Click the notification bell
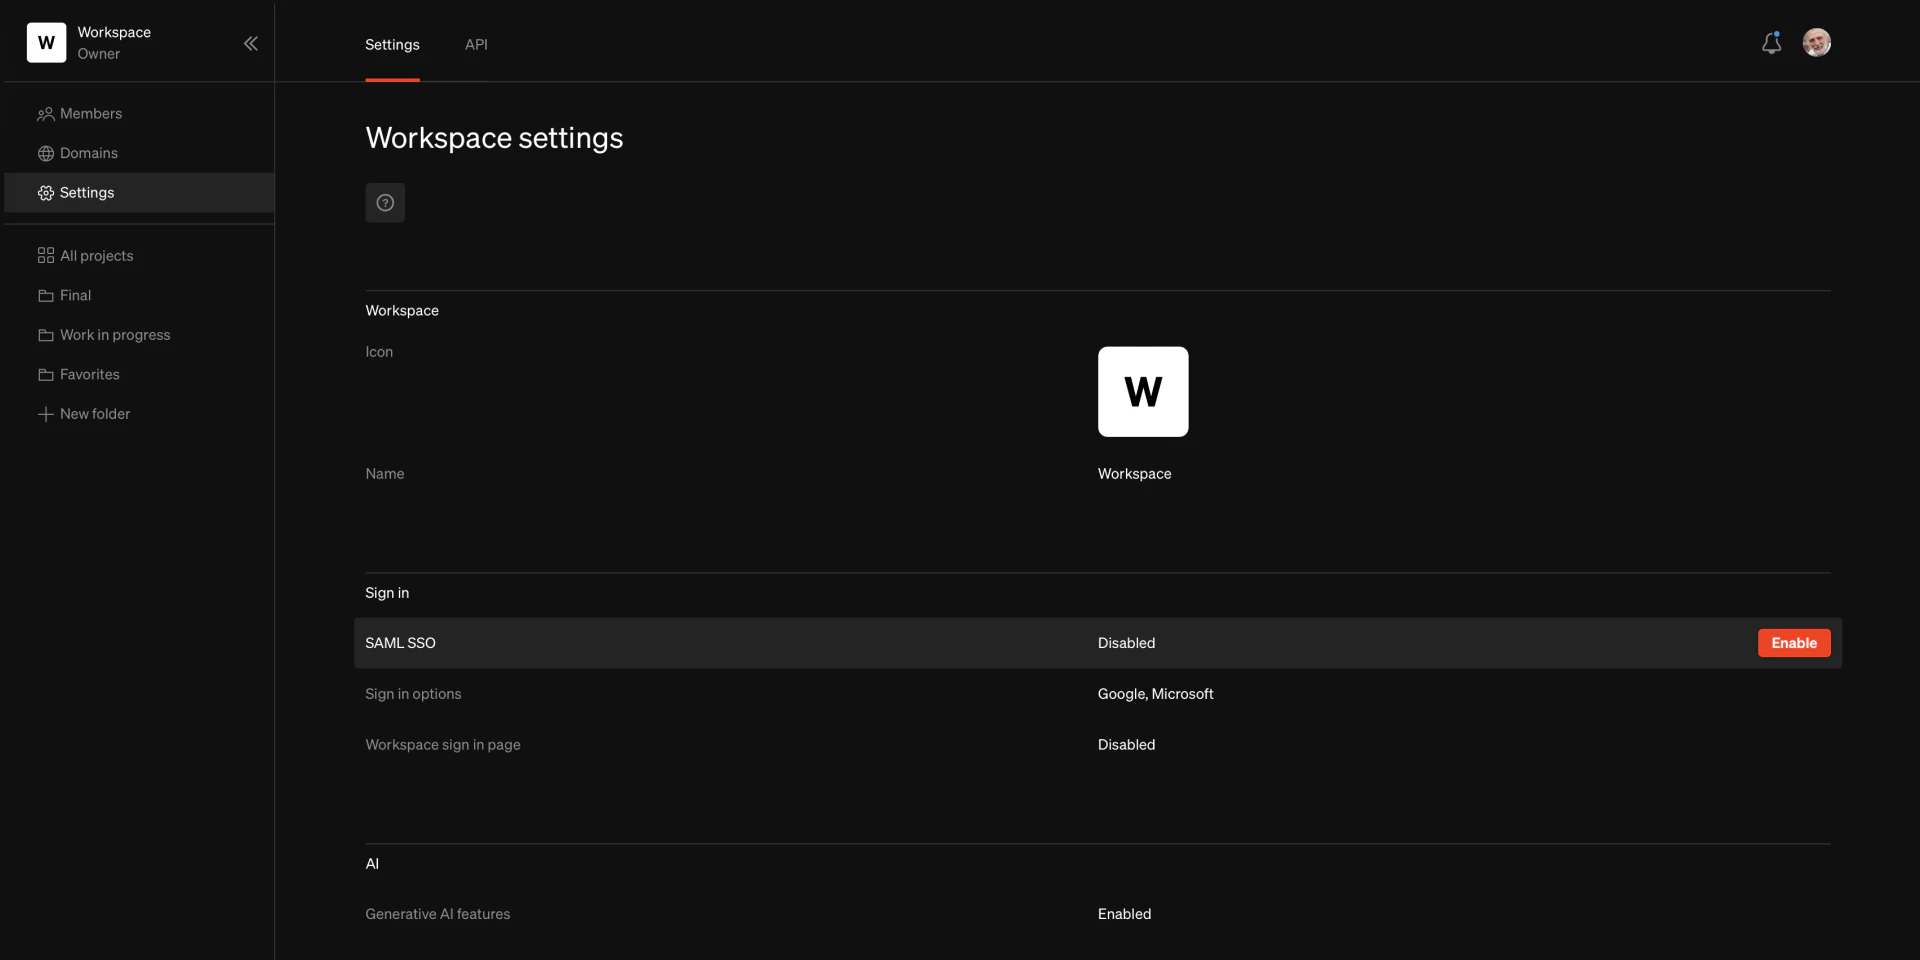The height and width of the screenshot is (960, 1920). point(1772,43)
